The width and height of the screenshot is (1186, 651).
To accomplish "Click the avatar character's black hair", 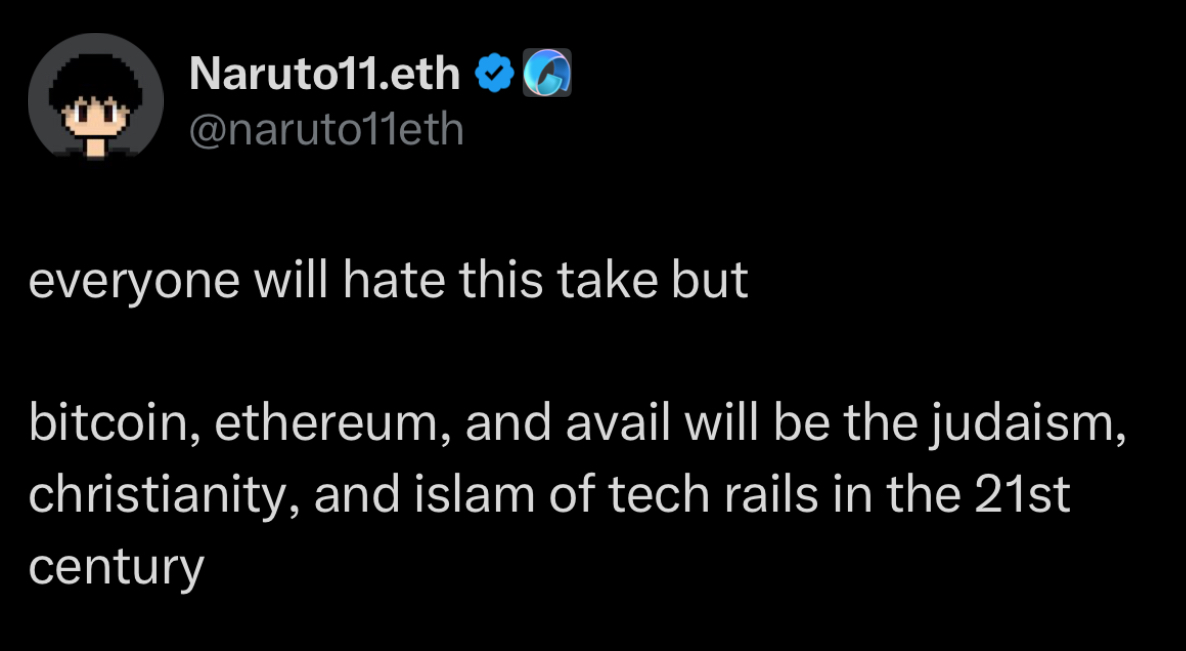I will point(95,82).
